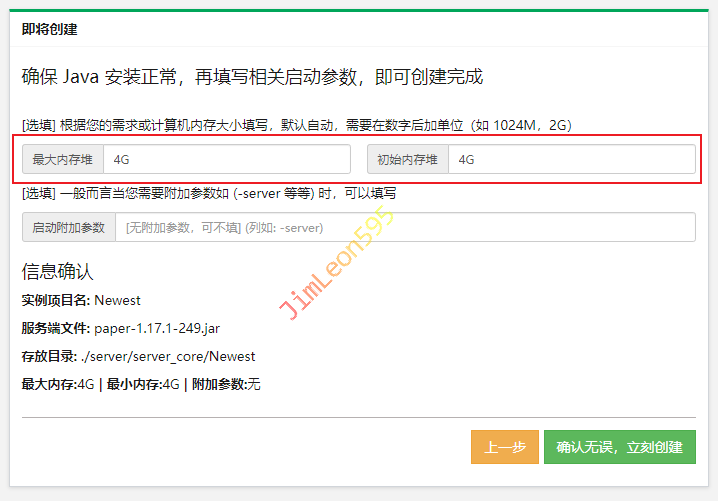718x501 pixels.
Task: Click the 确保 Java 安装正常 heading
Action: [x=252, y=77]
